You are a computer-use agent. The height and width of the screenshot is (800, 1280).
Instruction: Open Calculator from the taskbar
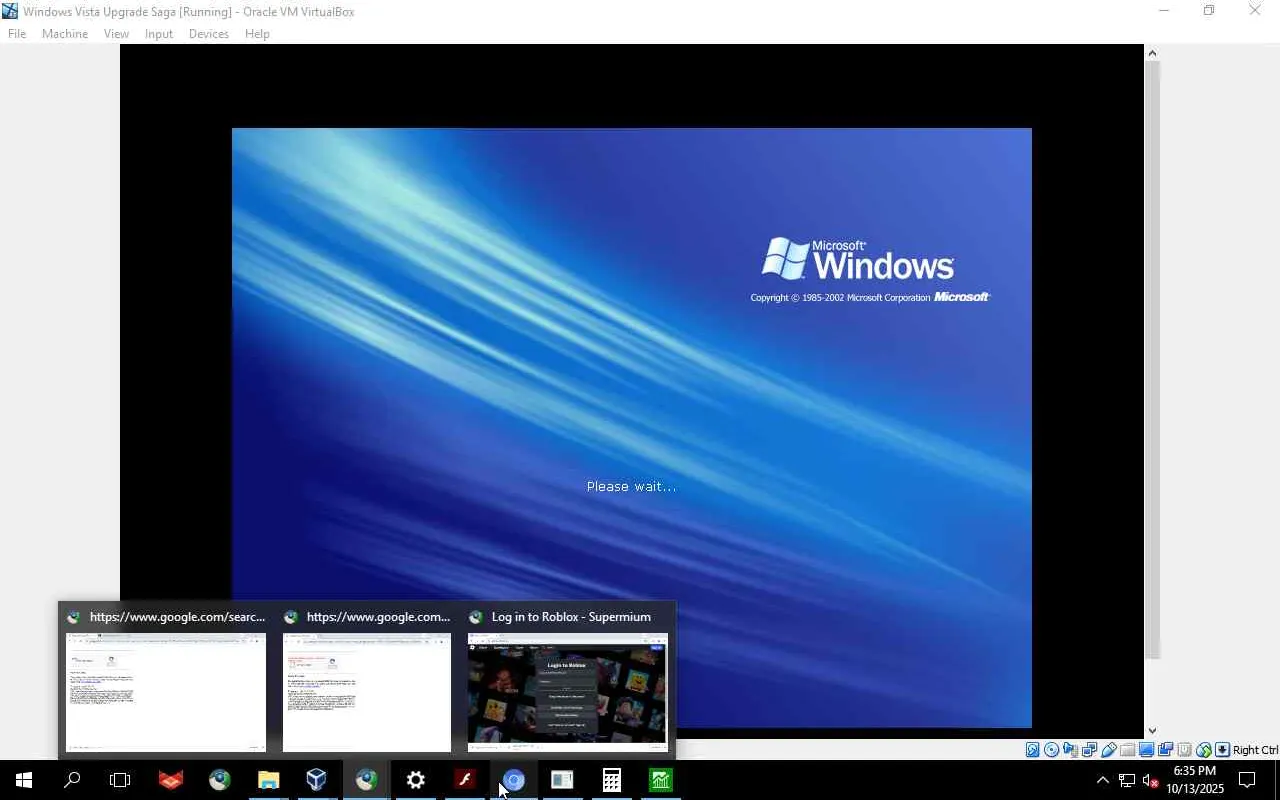[x=611, y=780]
